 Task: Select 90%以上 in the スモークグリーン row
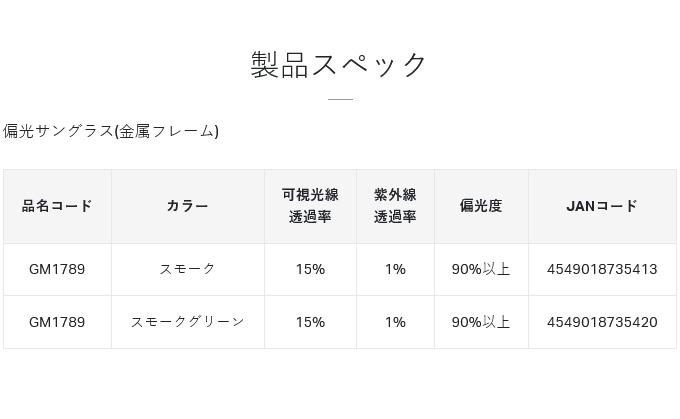point(481,322)
